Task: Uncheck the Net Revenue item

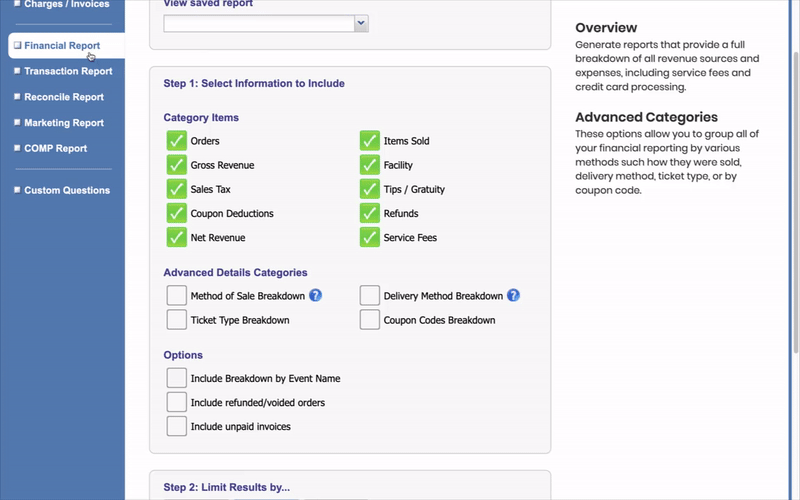Action: click(177, 237)
